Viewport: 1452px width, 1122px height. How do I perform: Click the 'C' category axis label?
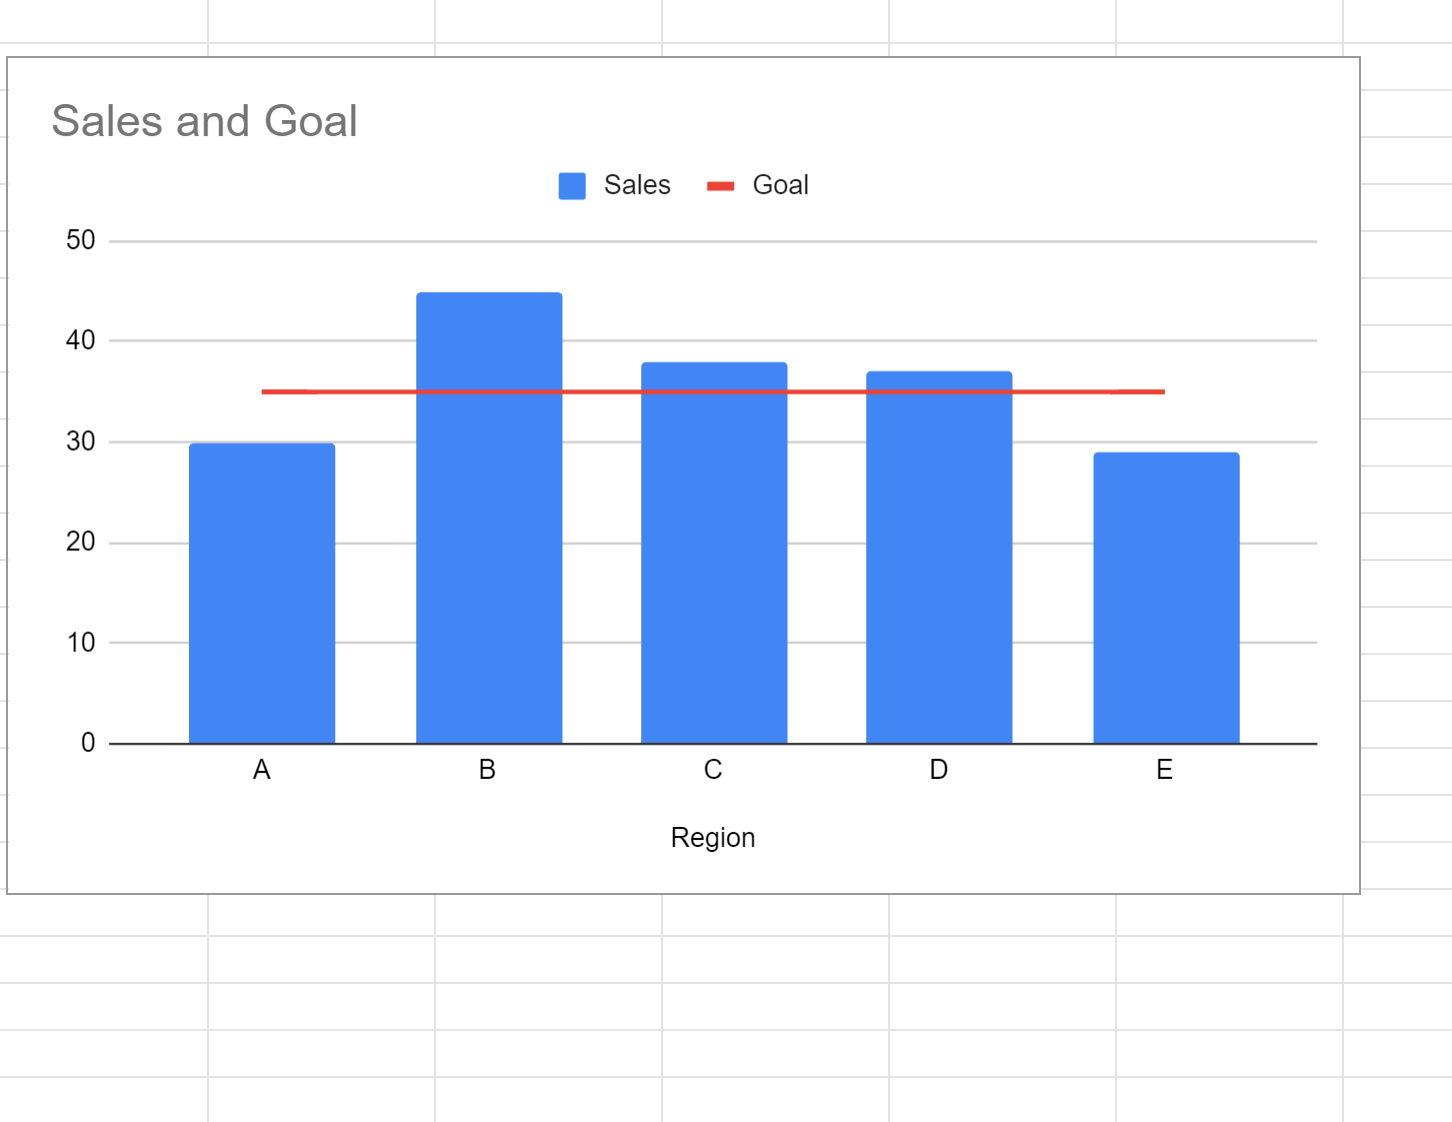tap(713, 770)
